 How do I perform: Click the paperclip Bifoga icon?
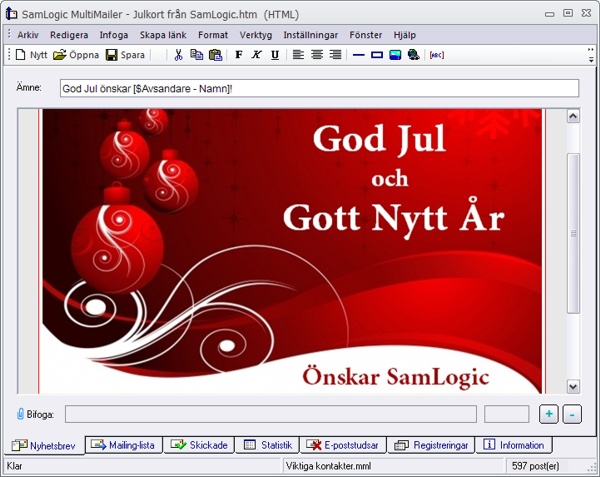20,414
